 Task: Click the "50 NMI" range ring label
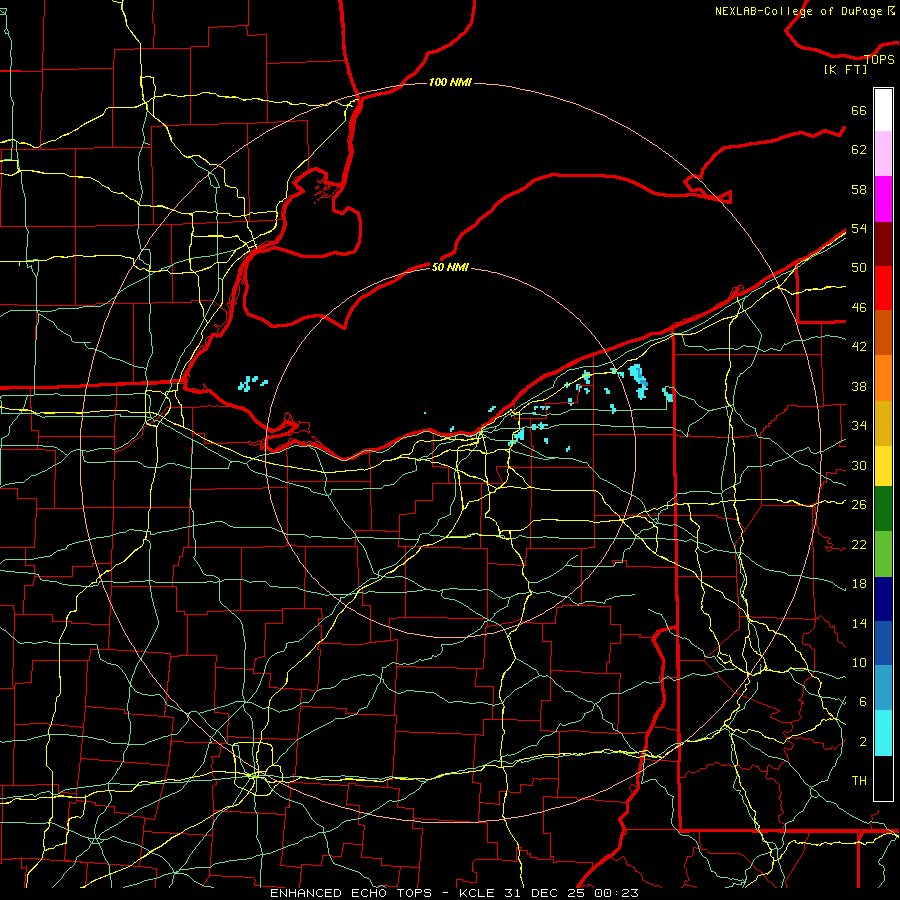pyautogui.click(x=450, y=267)
